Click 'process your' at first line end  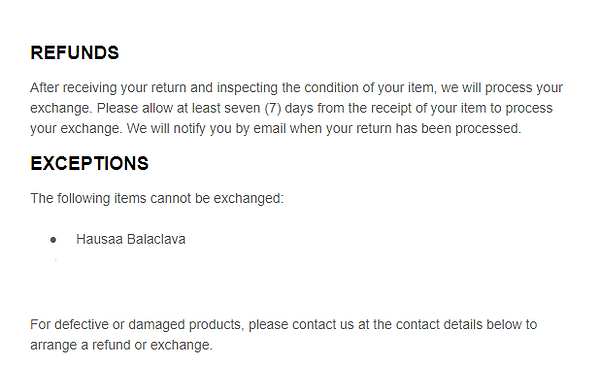click(x=524, y=88)
